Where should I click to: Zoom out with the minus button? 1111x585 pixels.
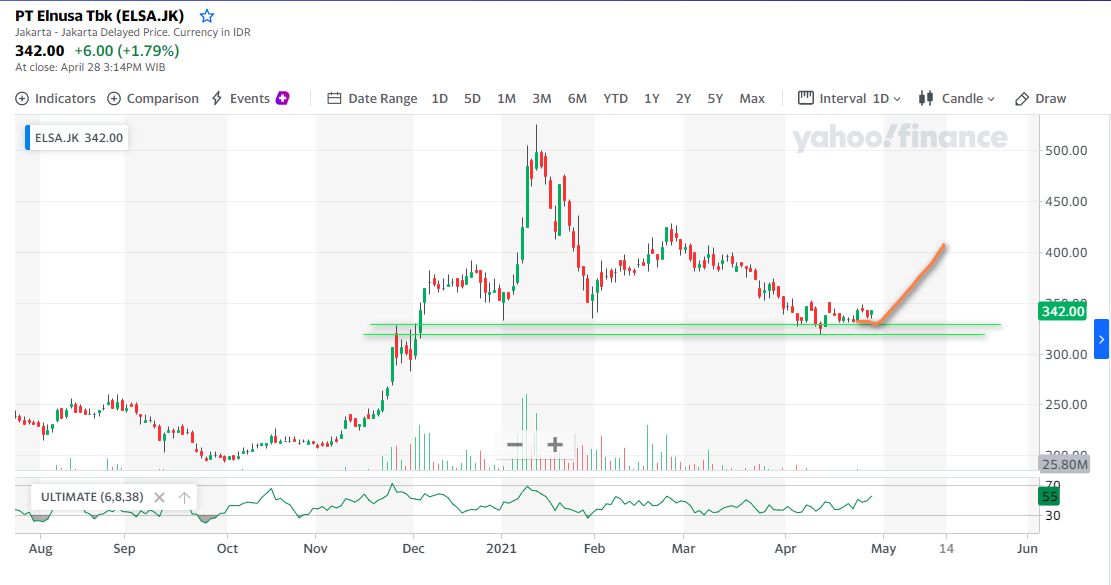[514, 445]
